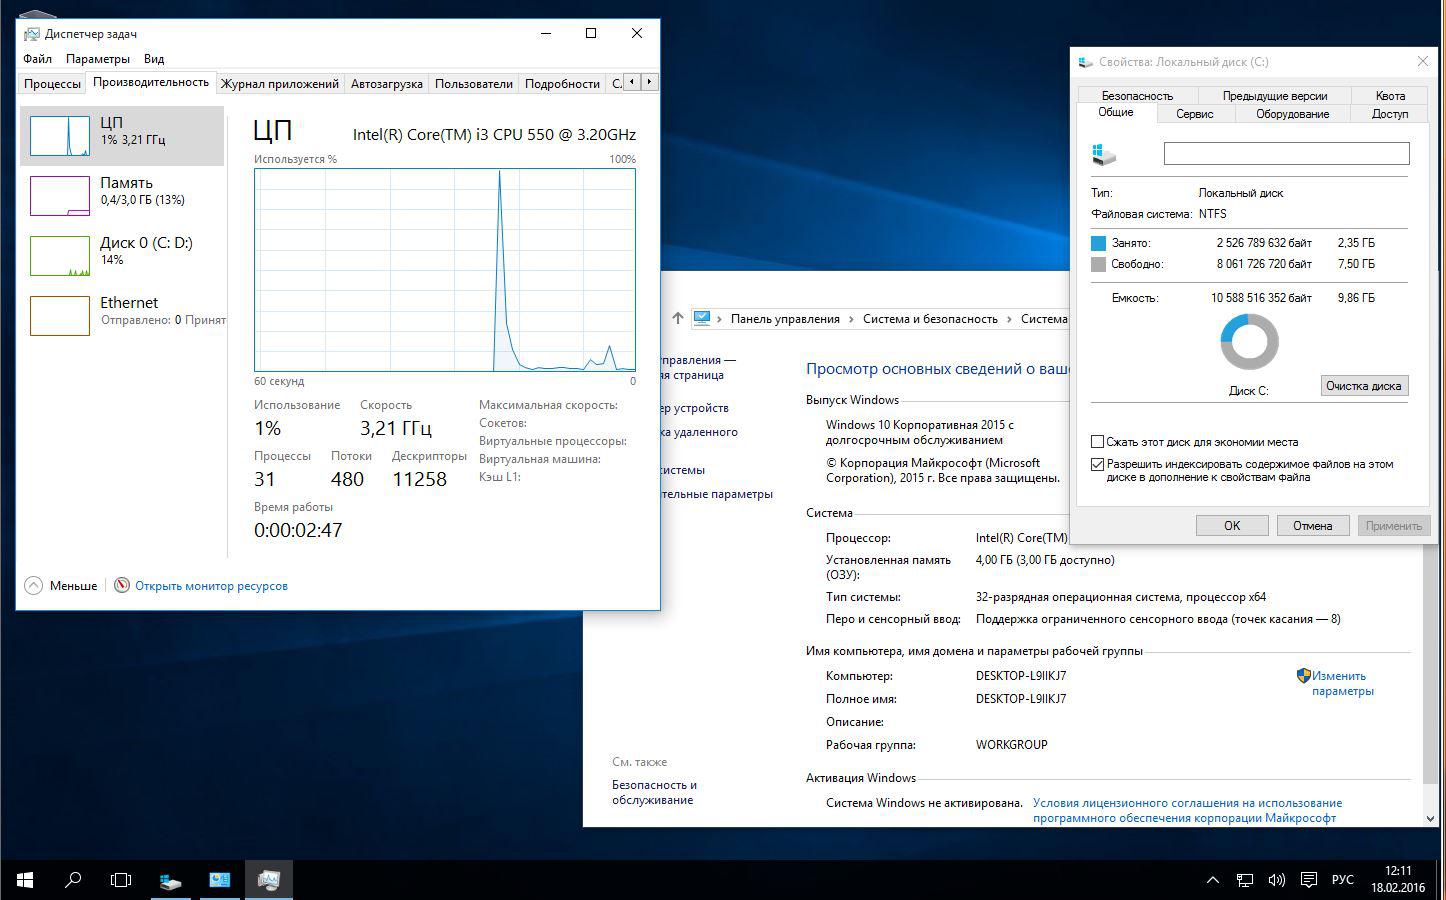The height and width of the screenshot is (900, 1446).
Task: Click the CPU usage graph area
Action: 445,270
